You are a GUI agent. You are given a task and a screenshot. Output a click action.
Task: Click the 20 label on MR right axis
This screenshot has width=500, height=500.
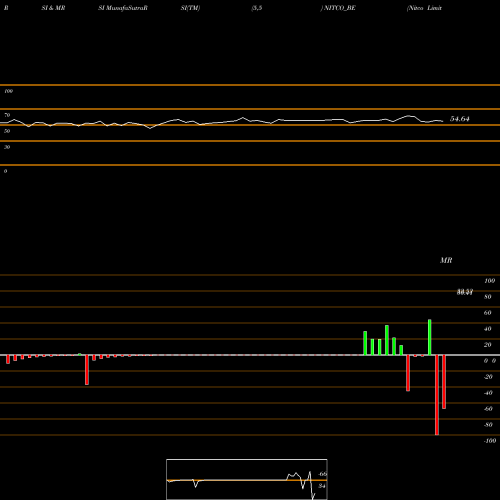[x=487, y=345]
